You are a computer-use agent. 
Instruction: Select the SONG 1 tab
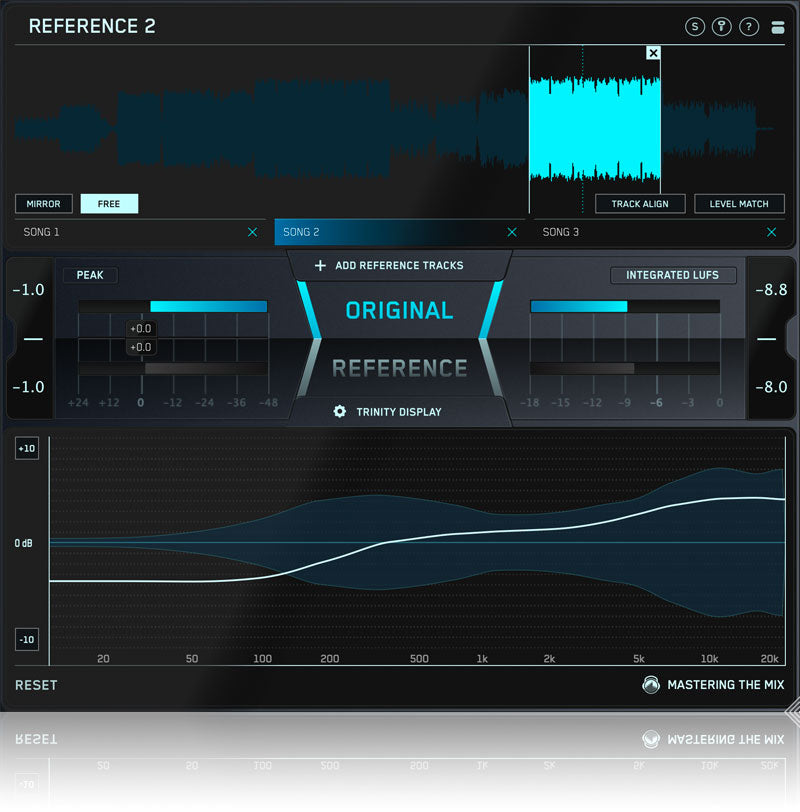tap(140, 232)
